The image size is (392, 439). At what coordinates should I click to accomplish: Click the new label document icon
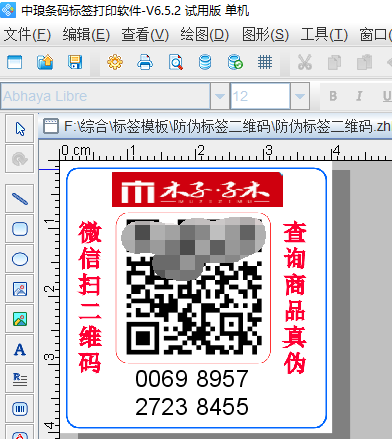(x=14, y=62)
